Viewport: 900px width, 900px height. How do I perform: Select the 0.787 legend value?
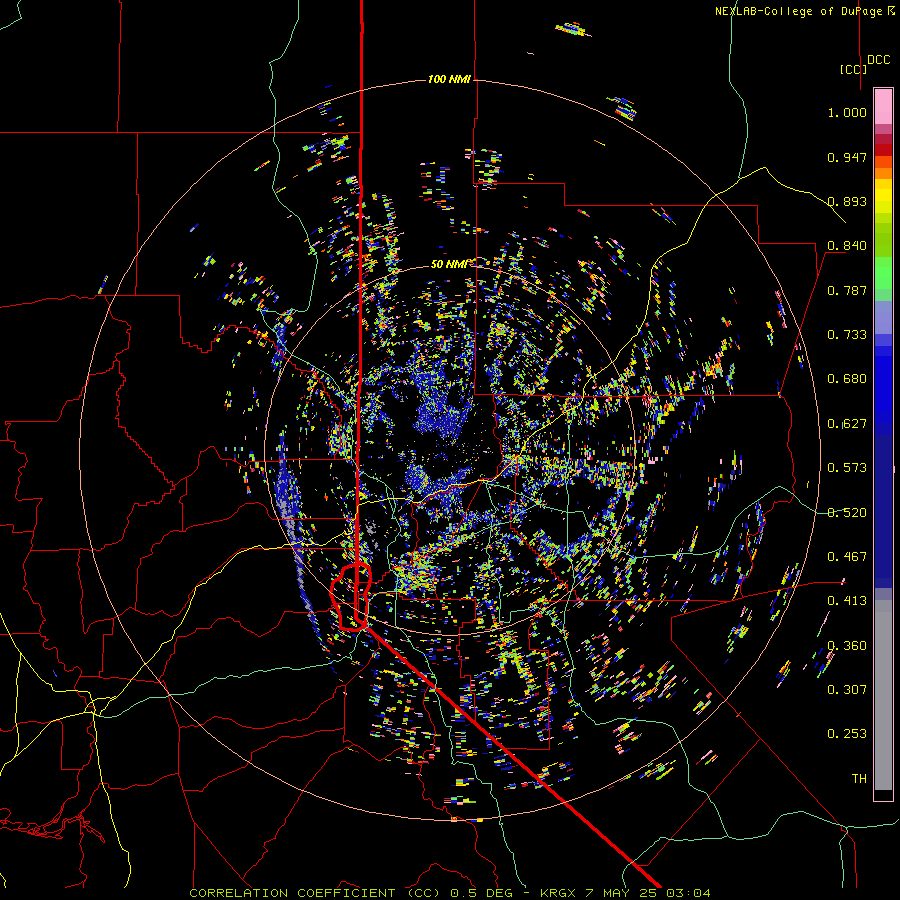847,290
